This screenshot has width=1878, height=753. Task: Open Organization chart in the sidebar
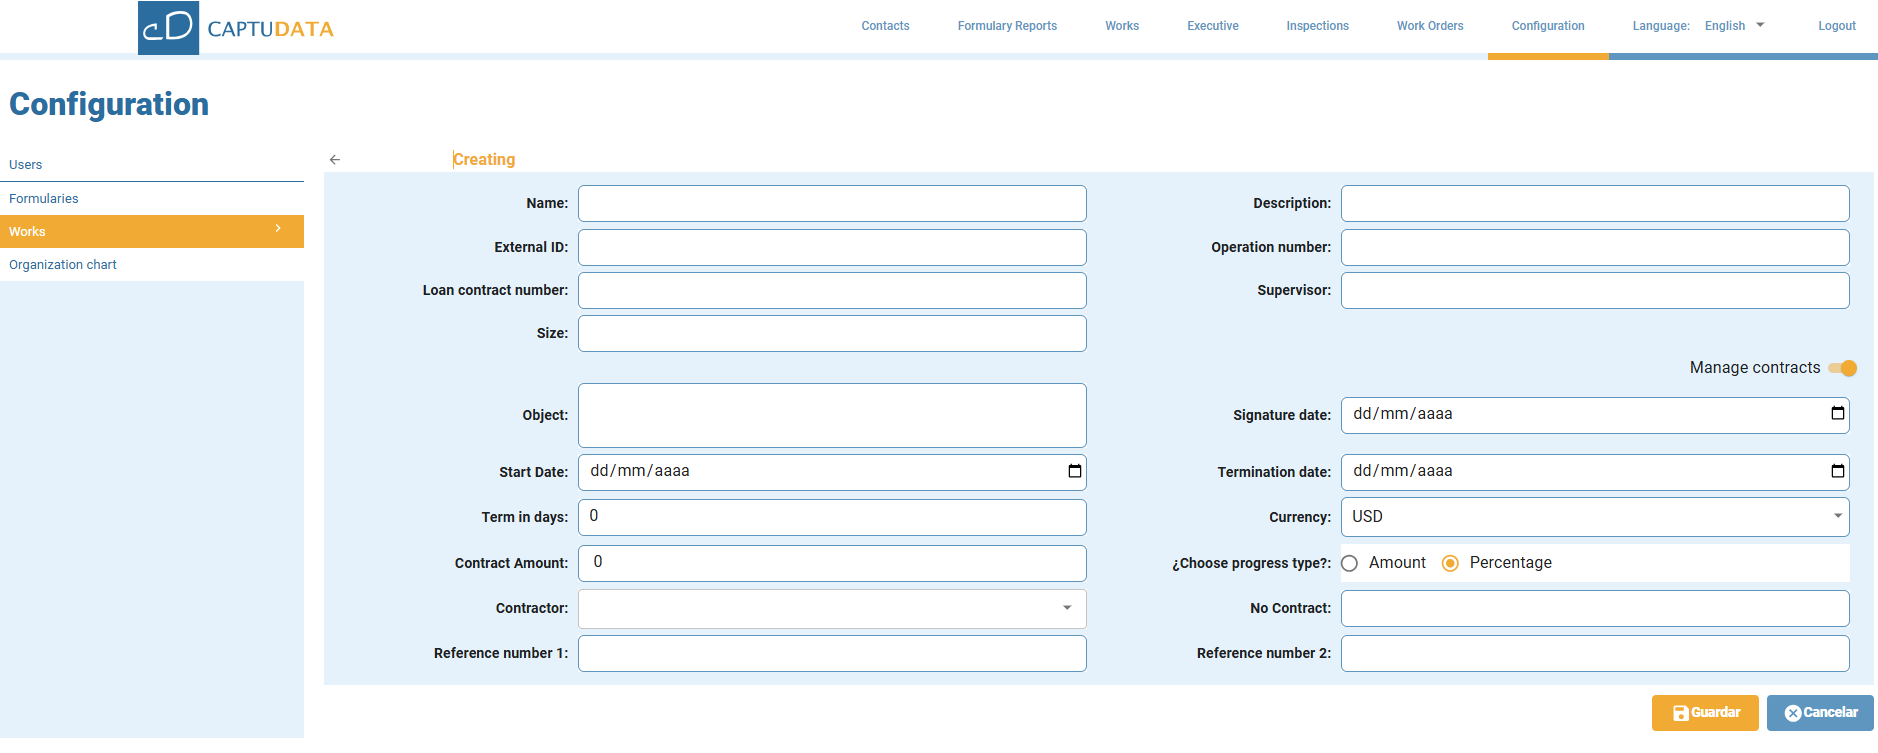63,265
